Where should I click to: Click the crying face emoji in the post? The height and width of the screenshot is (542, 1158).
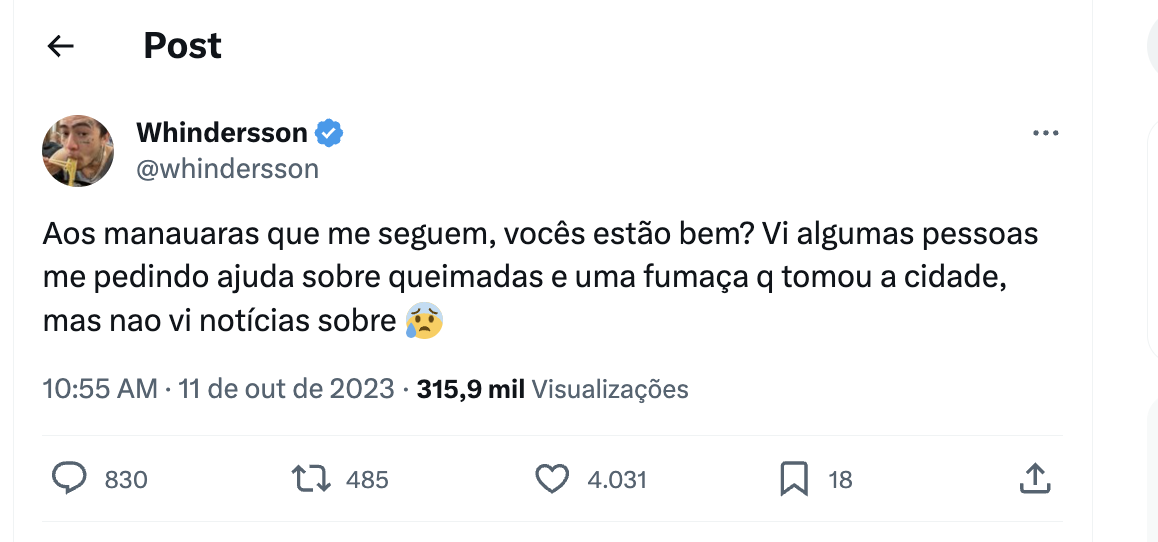tap(424, 323)
